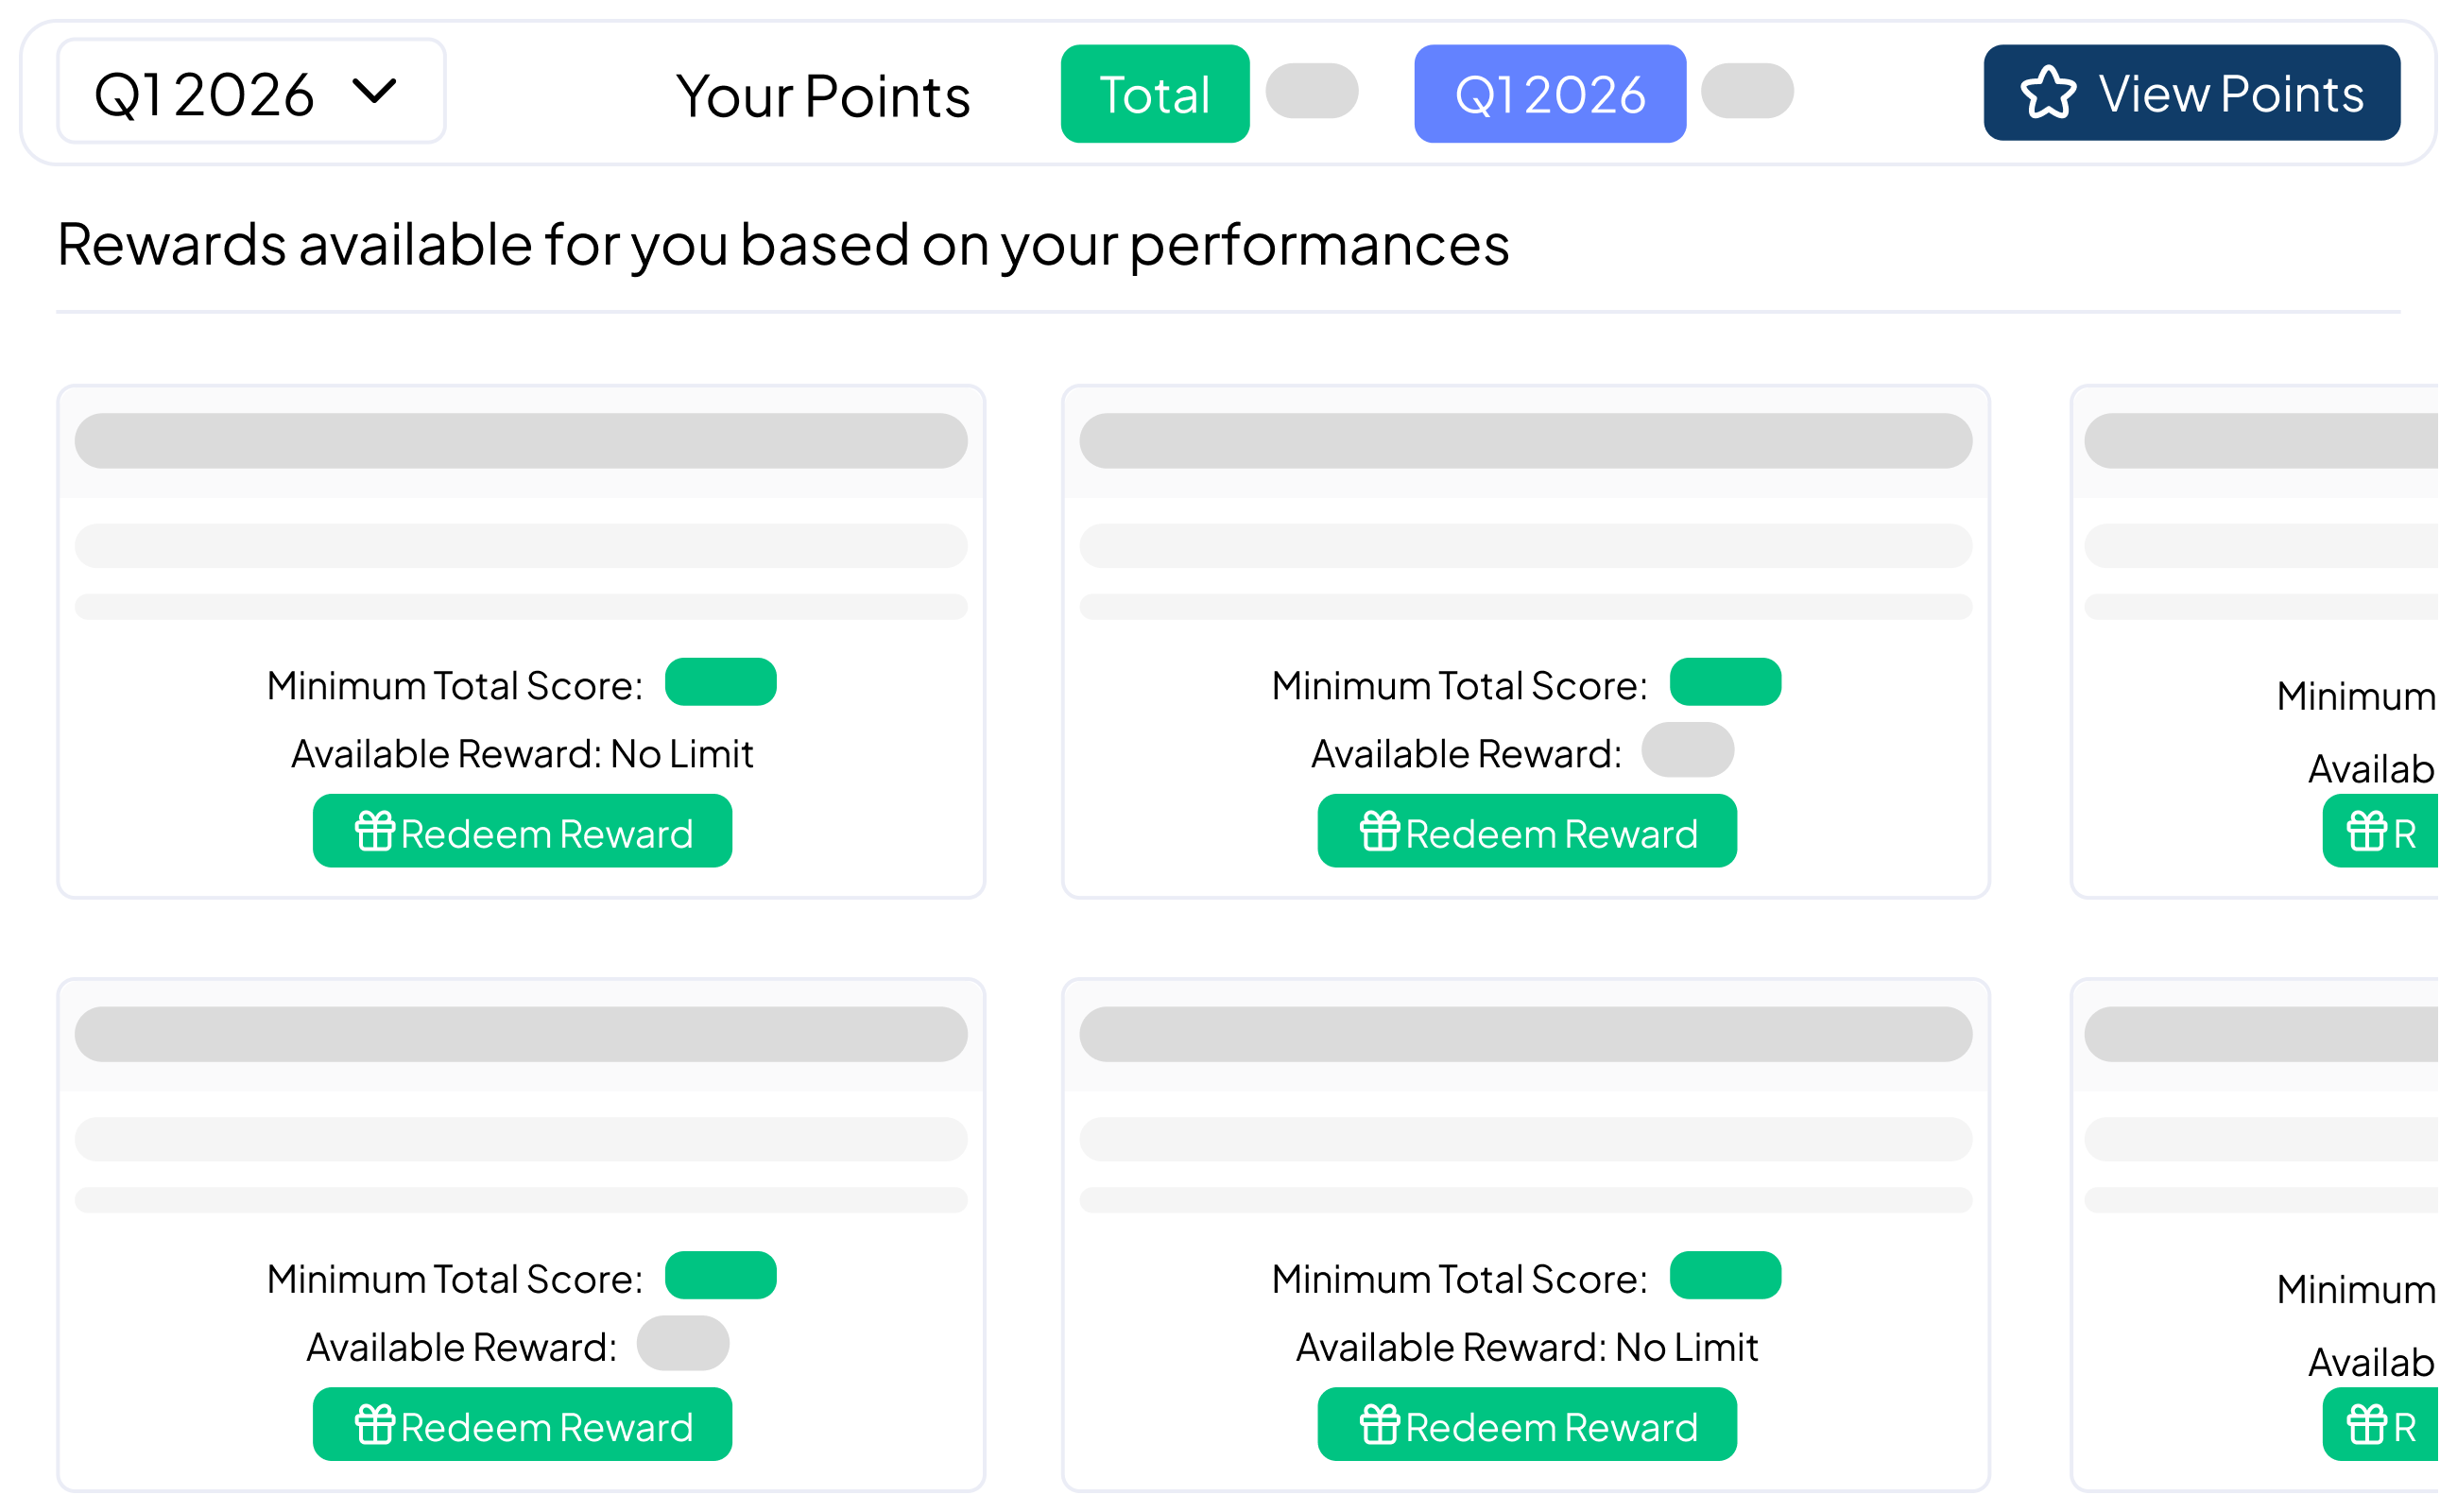The image size is (2457, 1512).
Task: Select the green Total points tab
Action: pos(1154,94)
